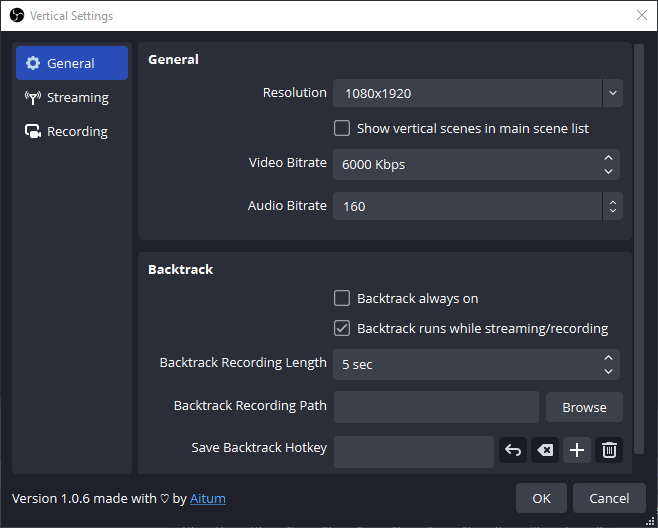Click the Backtrack Recording Path text field
The height and width of the screenshot is (528, 658).
pyautogui.click(x=436, y=407)
